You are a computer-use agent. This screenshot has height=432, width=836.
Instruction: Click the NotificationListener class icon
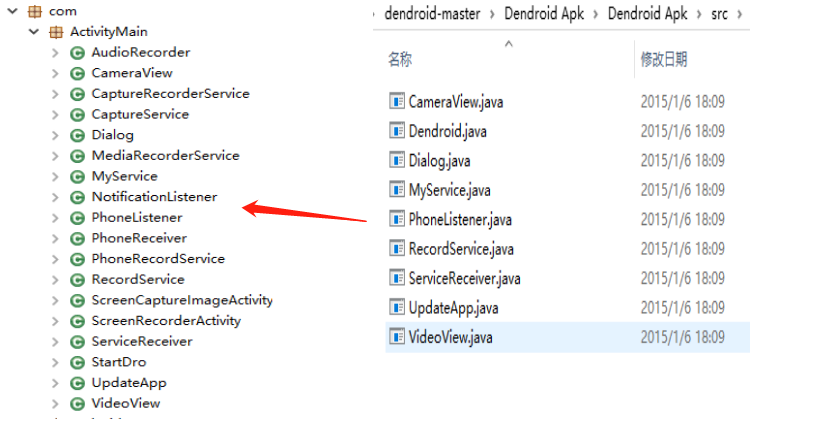tap(76, 197)
